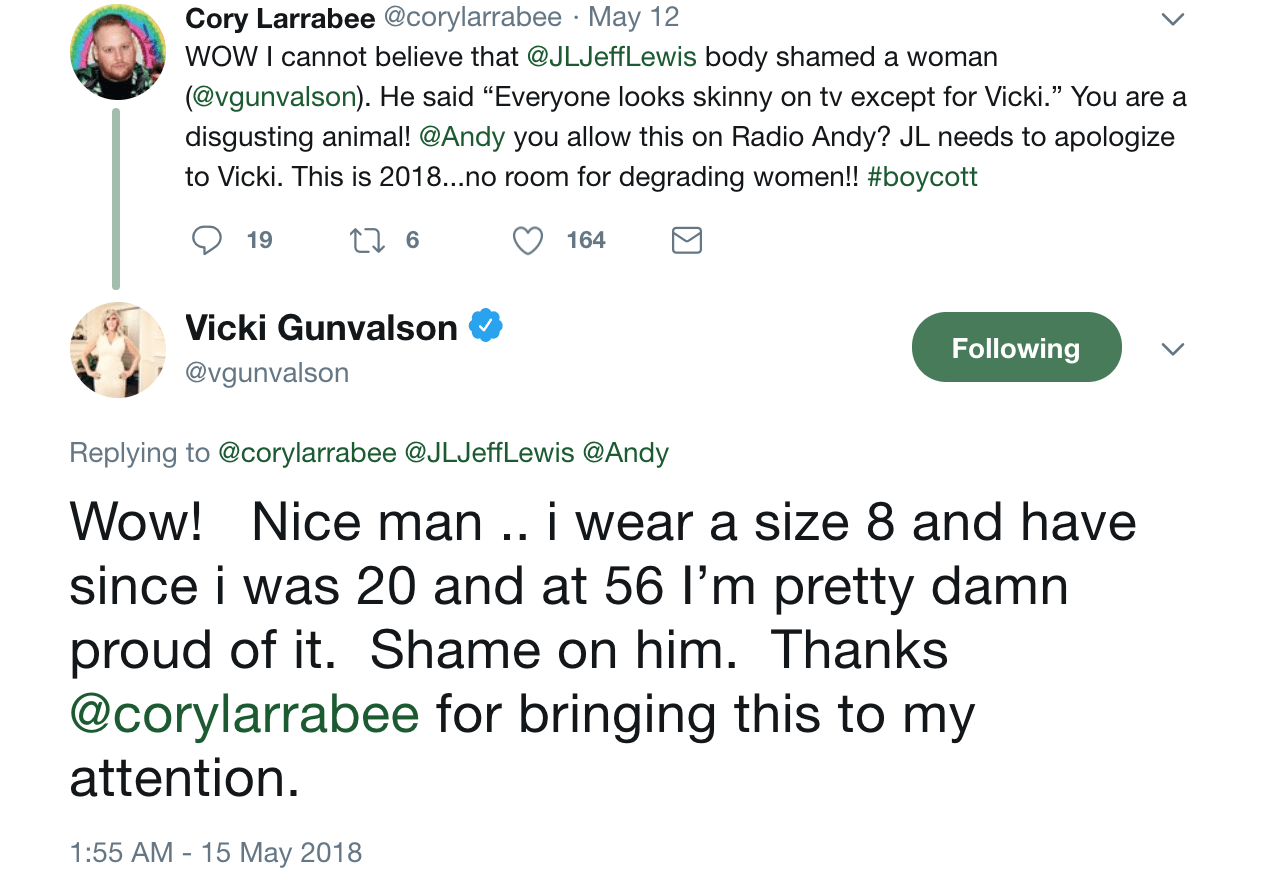Viewport: 1264px width, 882px height.
Task: Toggle the green Following button
Action: [1016, 347]
